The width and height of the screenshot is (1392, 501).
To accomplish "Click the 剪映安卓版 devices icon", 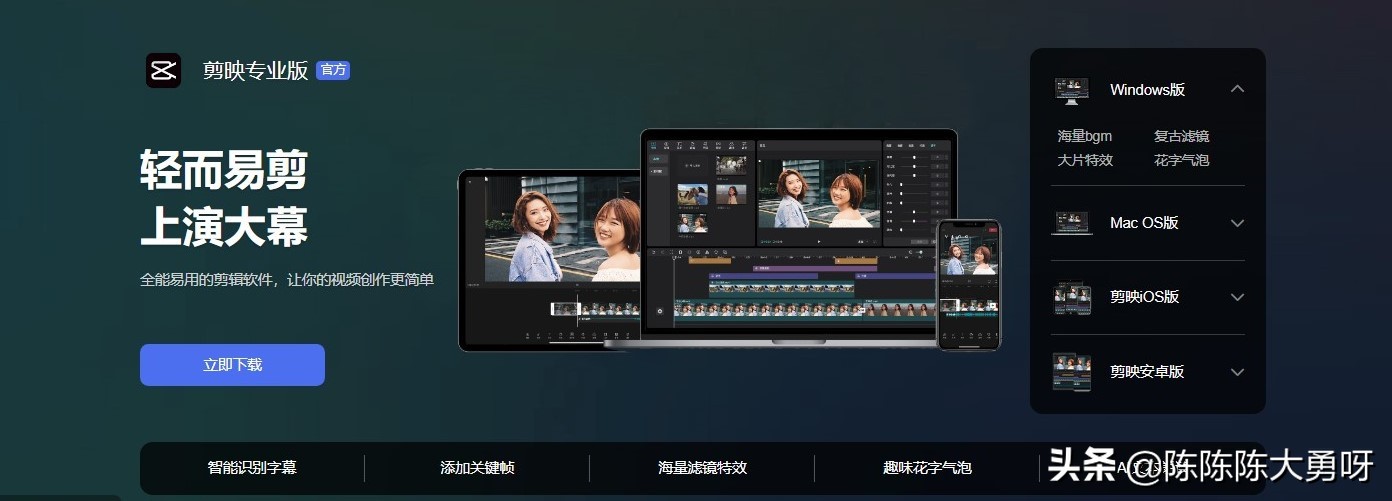I will tap(1071, 372).
